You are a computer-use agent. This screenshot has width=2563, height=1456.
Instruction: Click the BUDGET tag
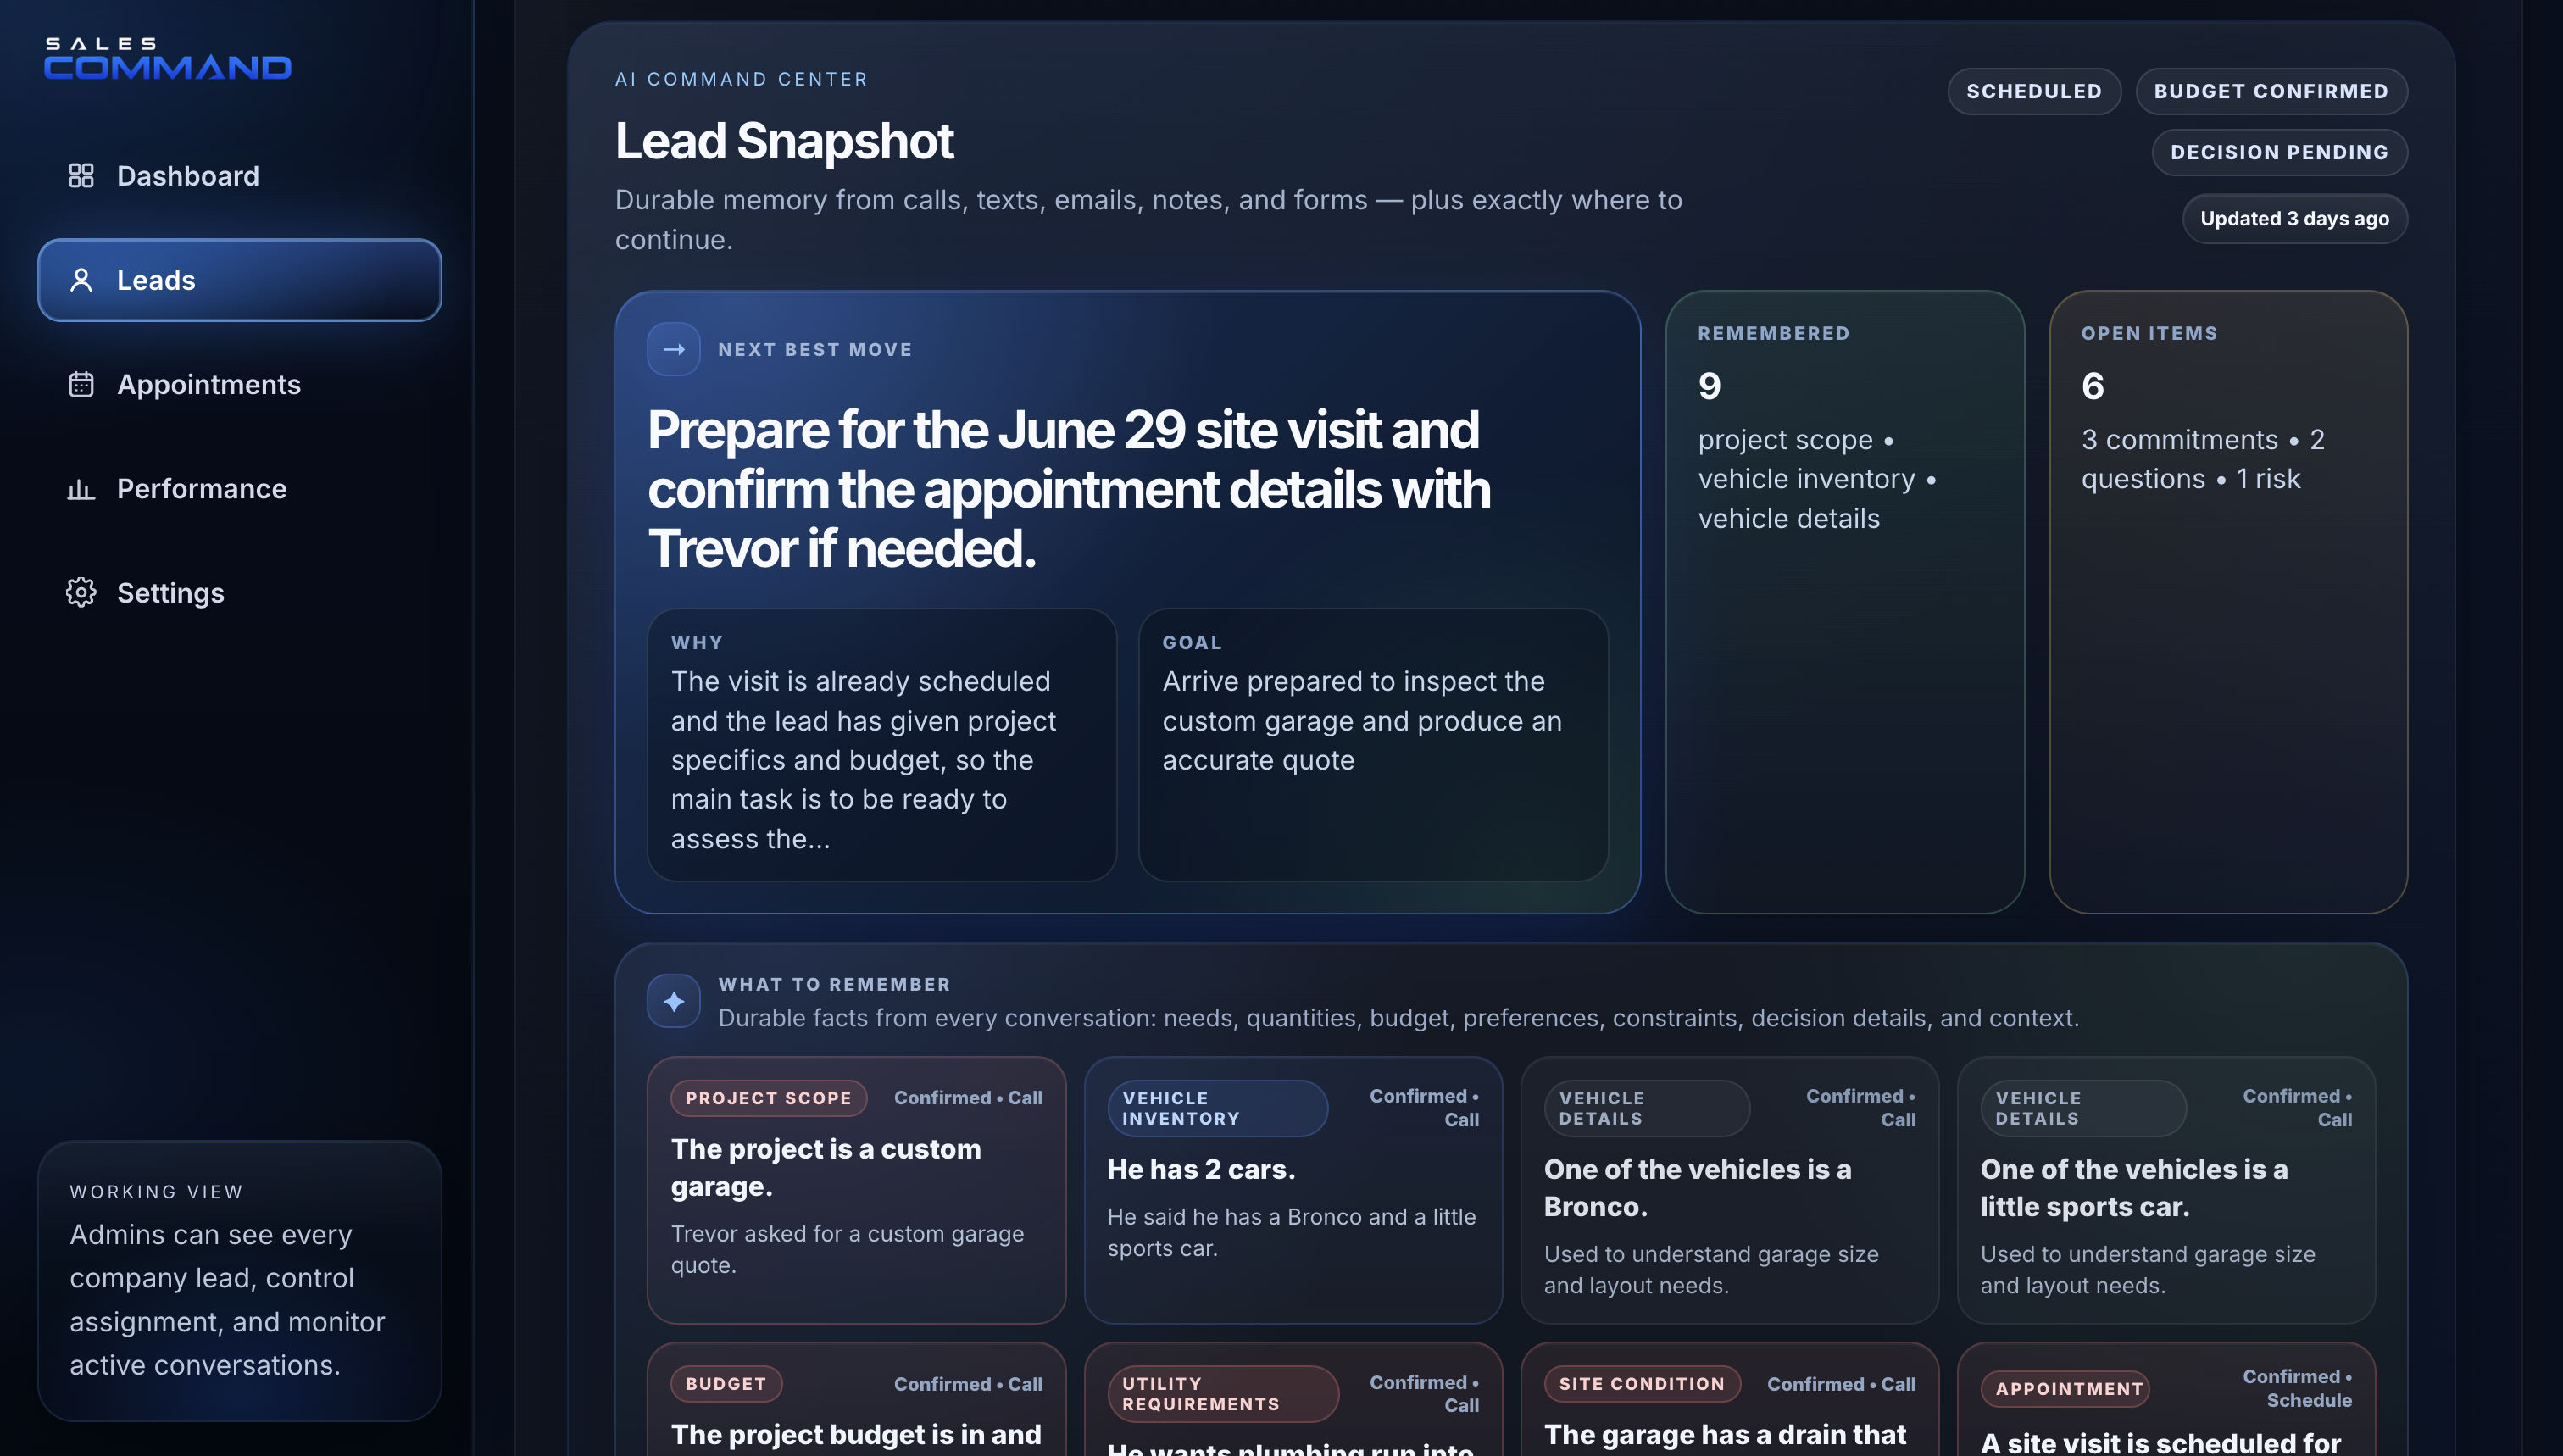click(x=726, y=1383)
